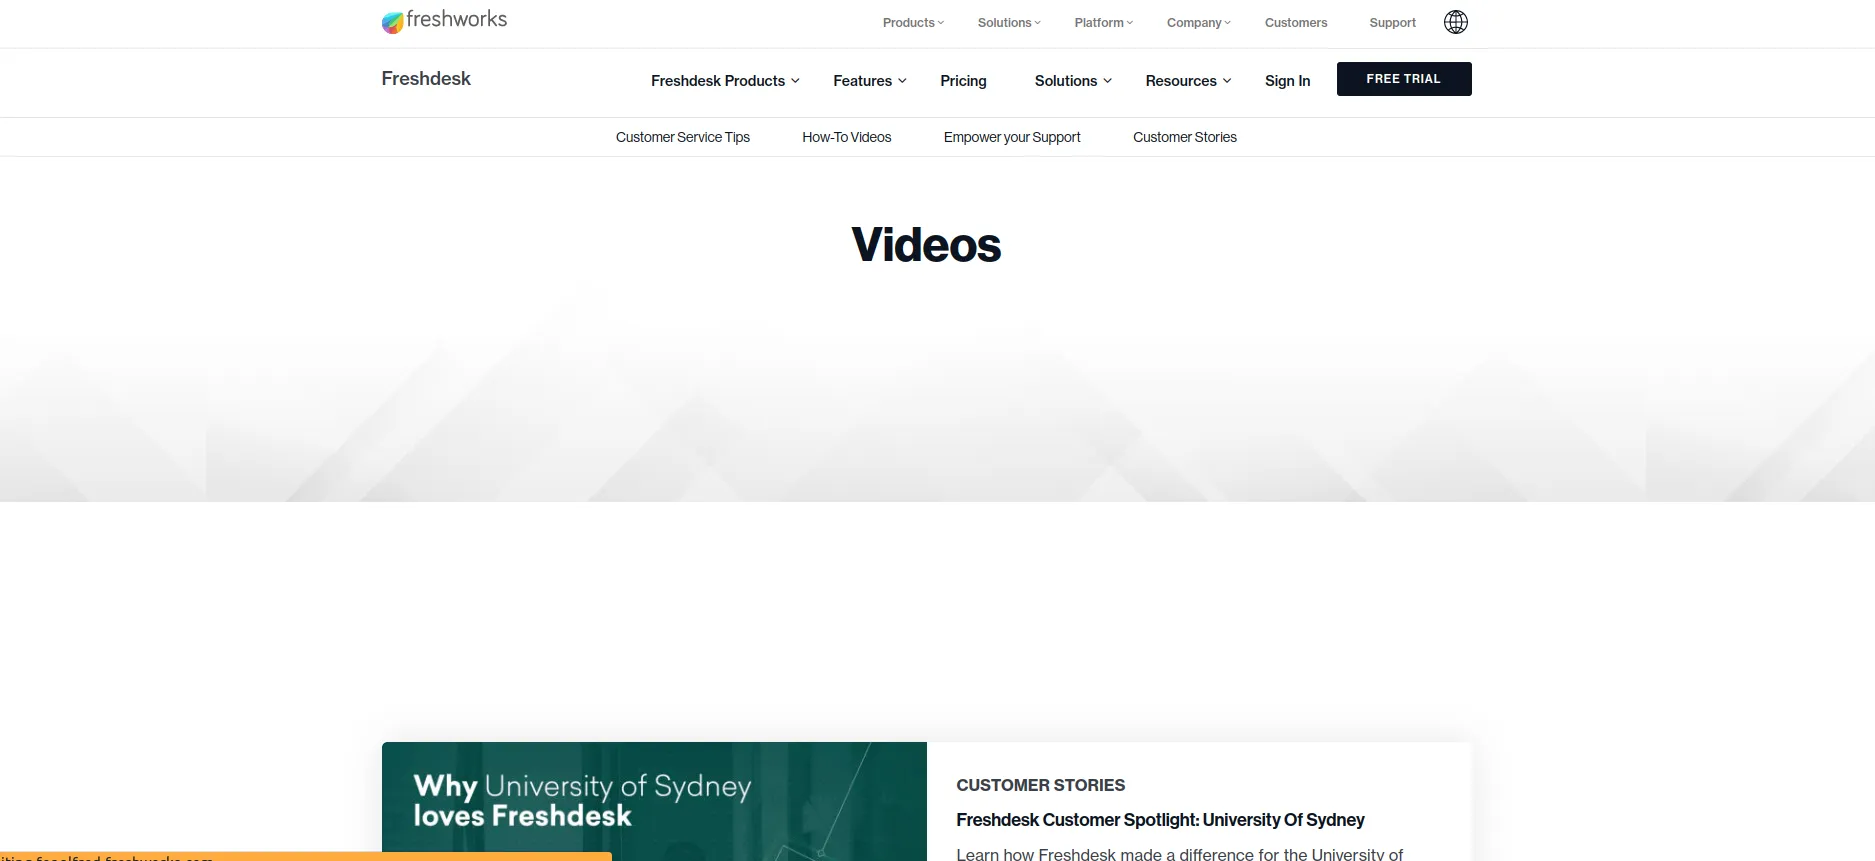Expand the Freshdesk Solutions menu
This screenshot has width=1875, height=861.
coord(1073,81)
